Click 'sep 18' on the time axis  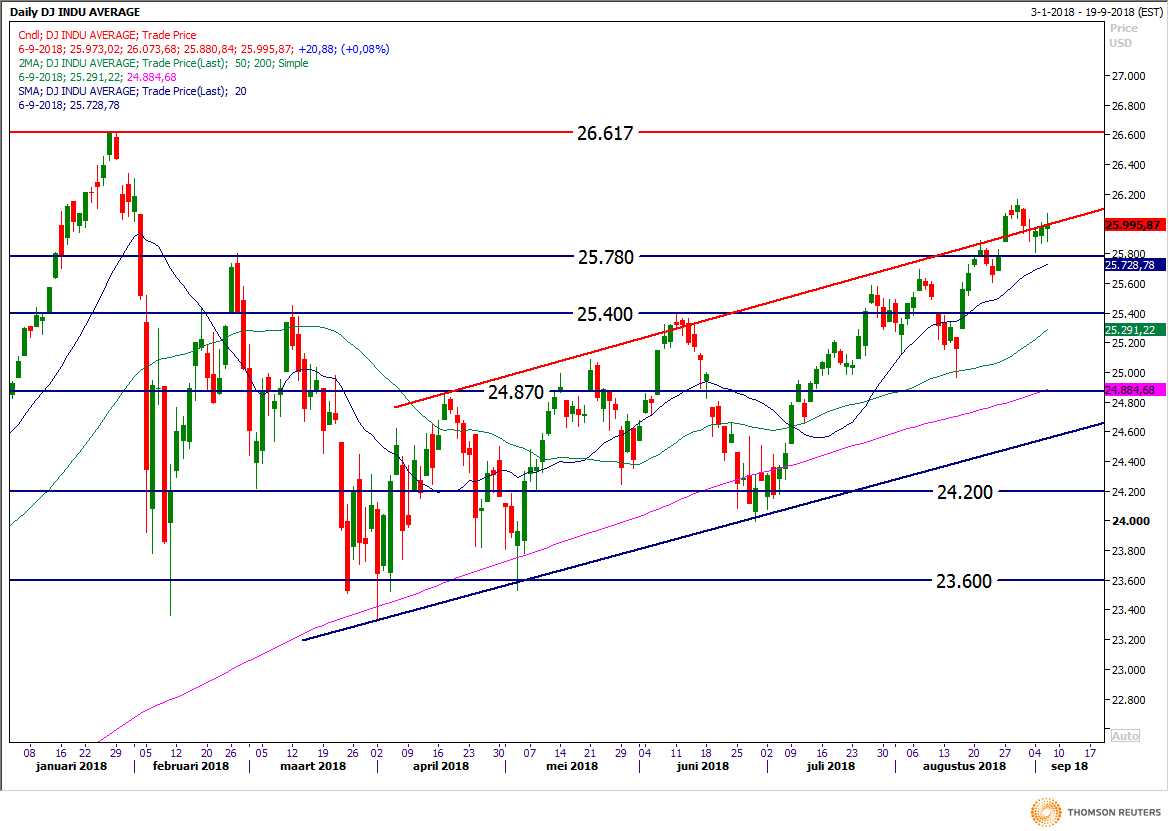coord(1069,766)
